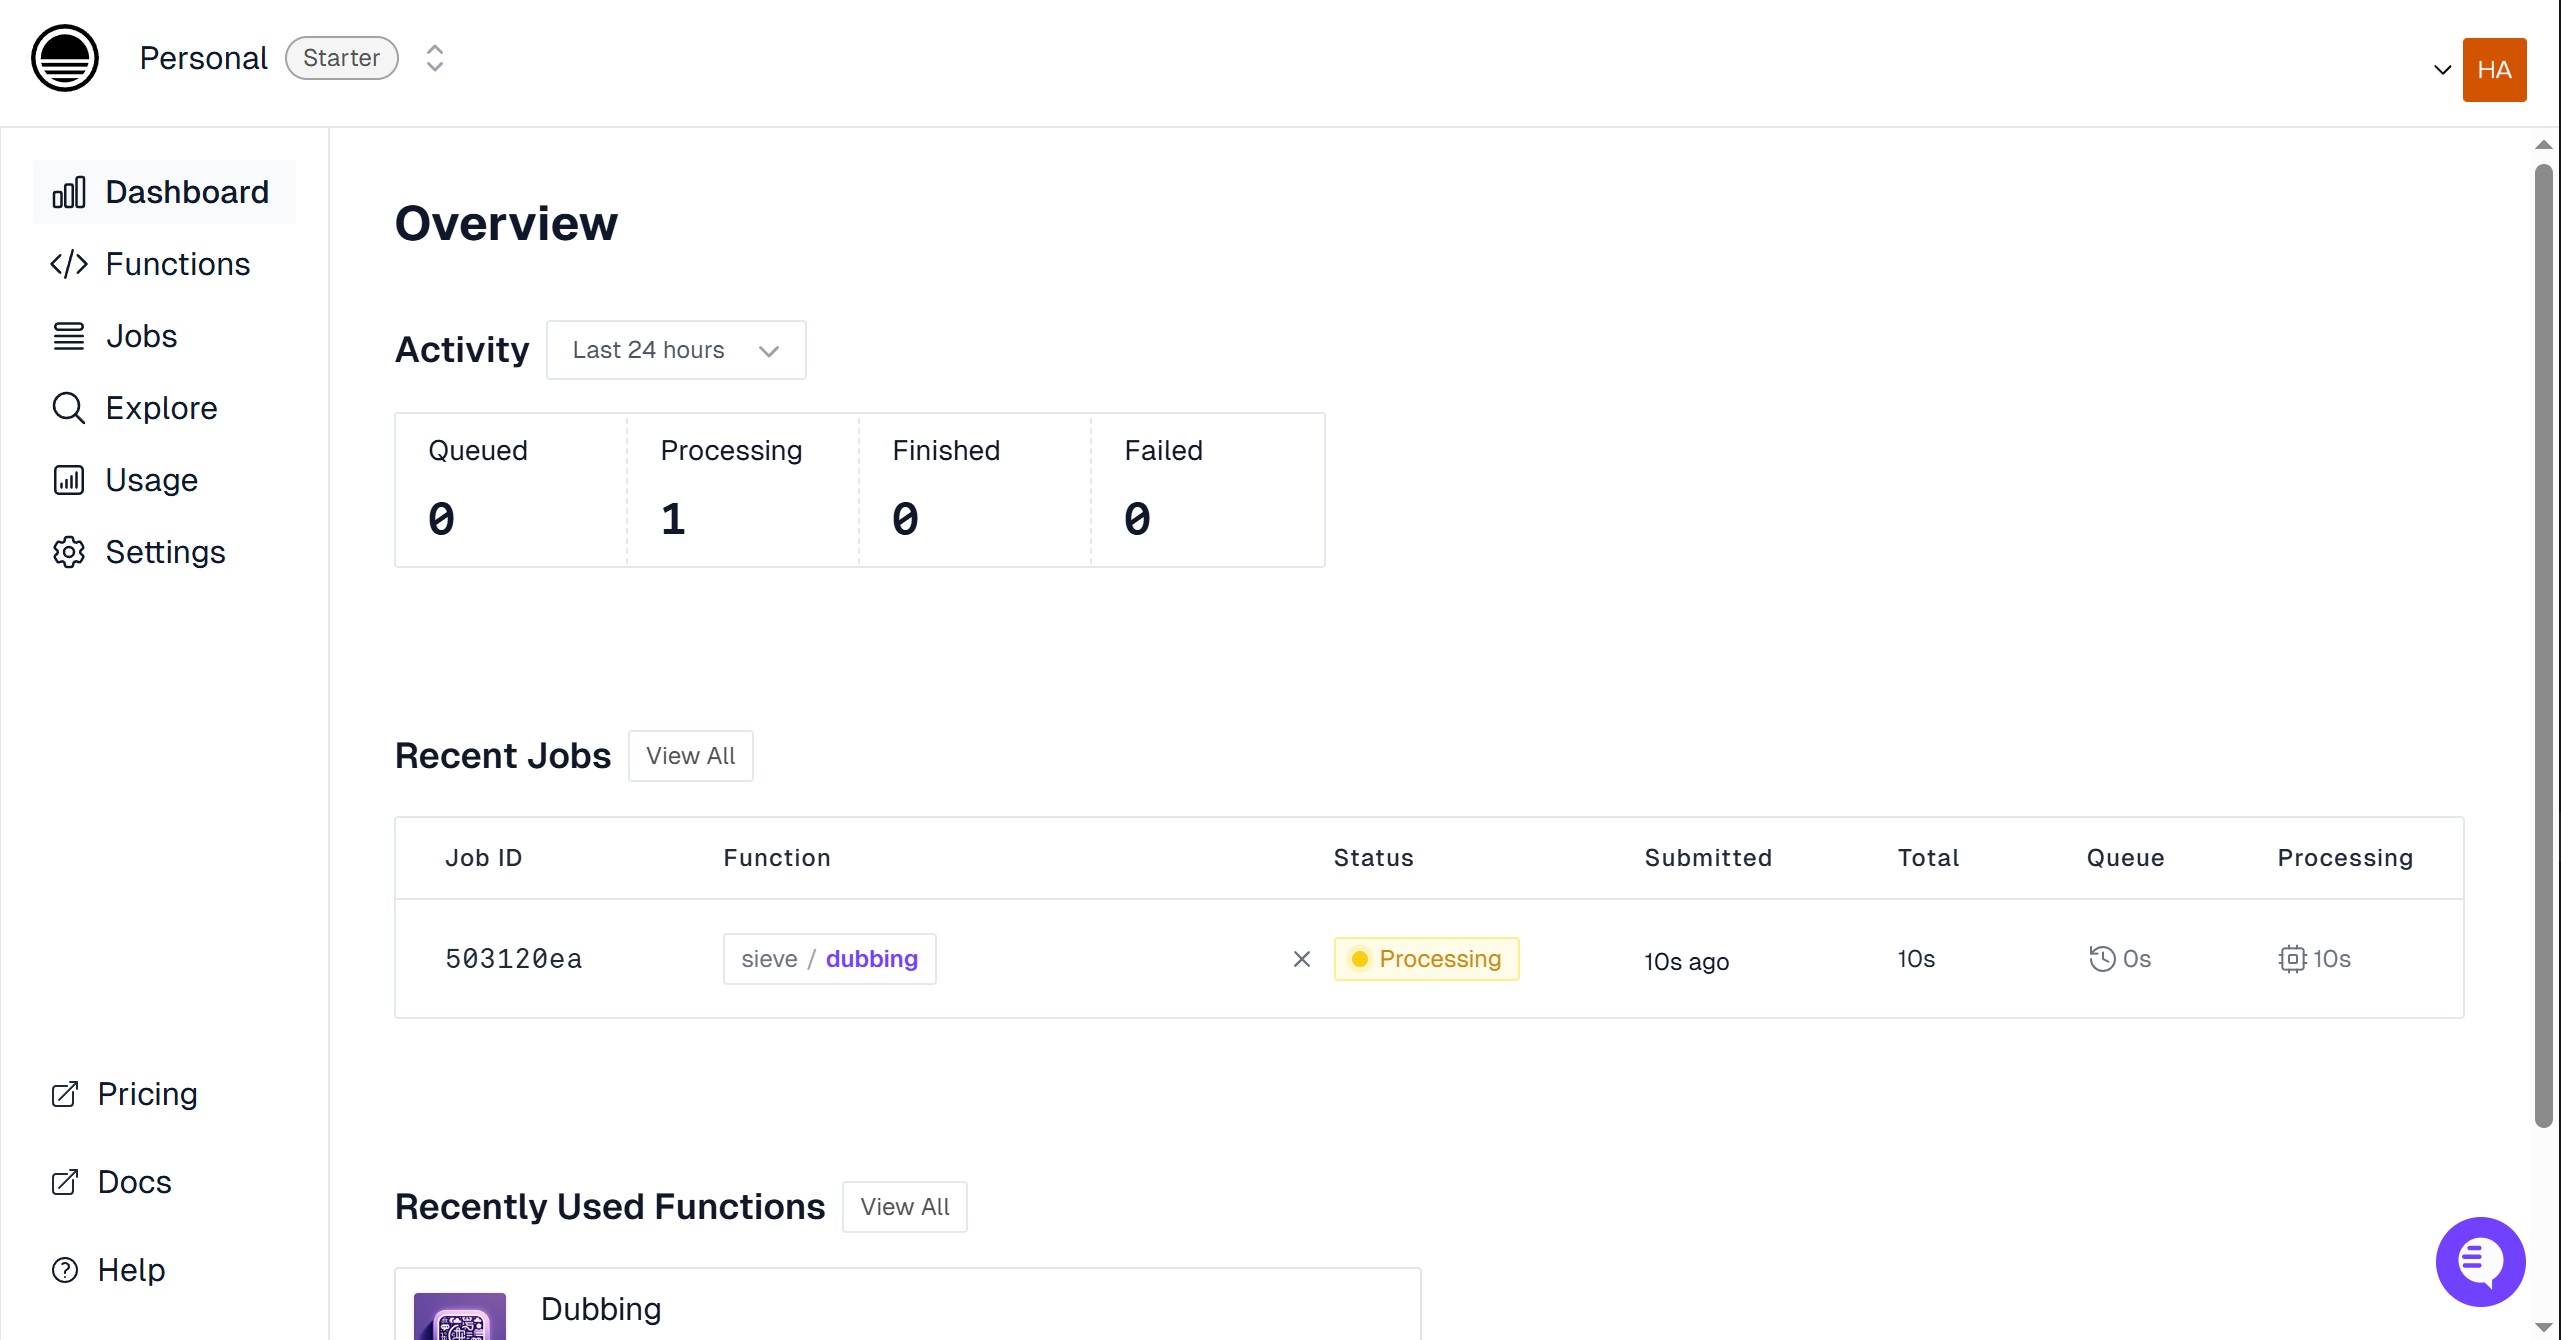Image resolution: width=2561 pixels, height=1340 pixels.
Task: Open the Help sidebar item
Action: pos(130,1270)
